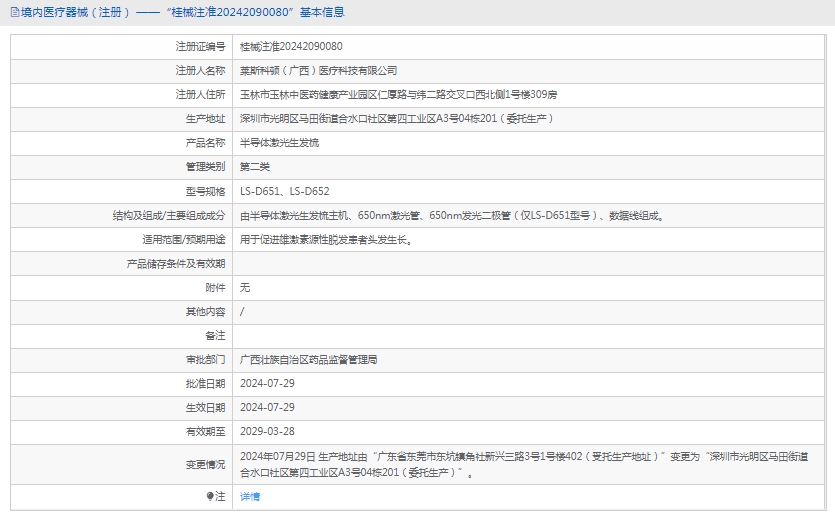Click the 生产地址 Shenzhen address value
The image size is (835, 518).
pos(396,118)
